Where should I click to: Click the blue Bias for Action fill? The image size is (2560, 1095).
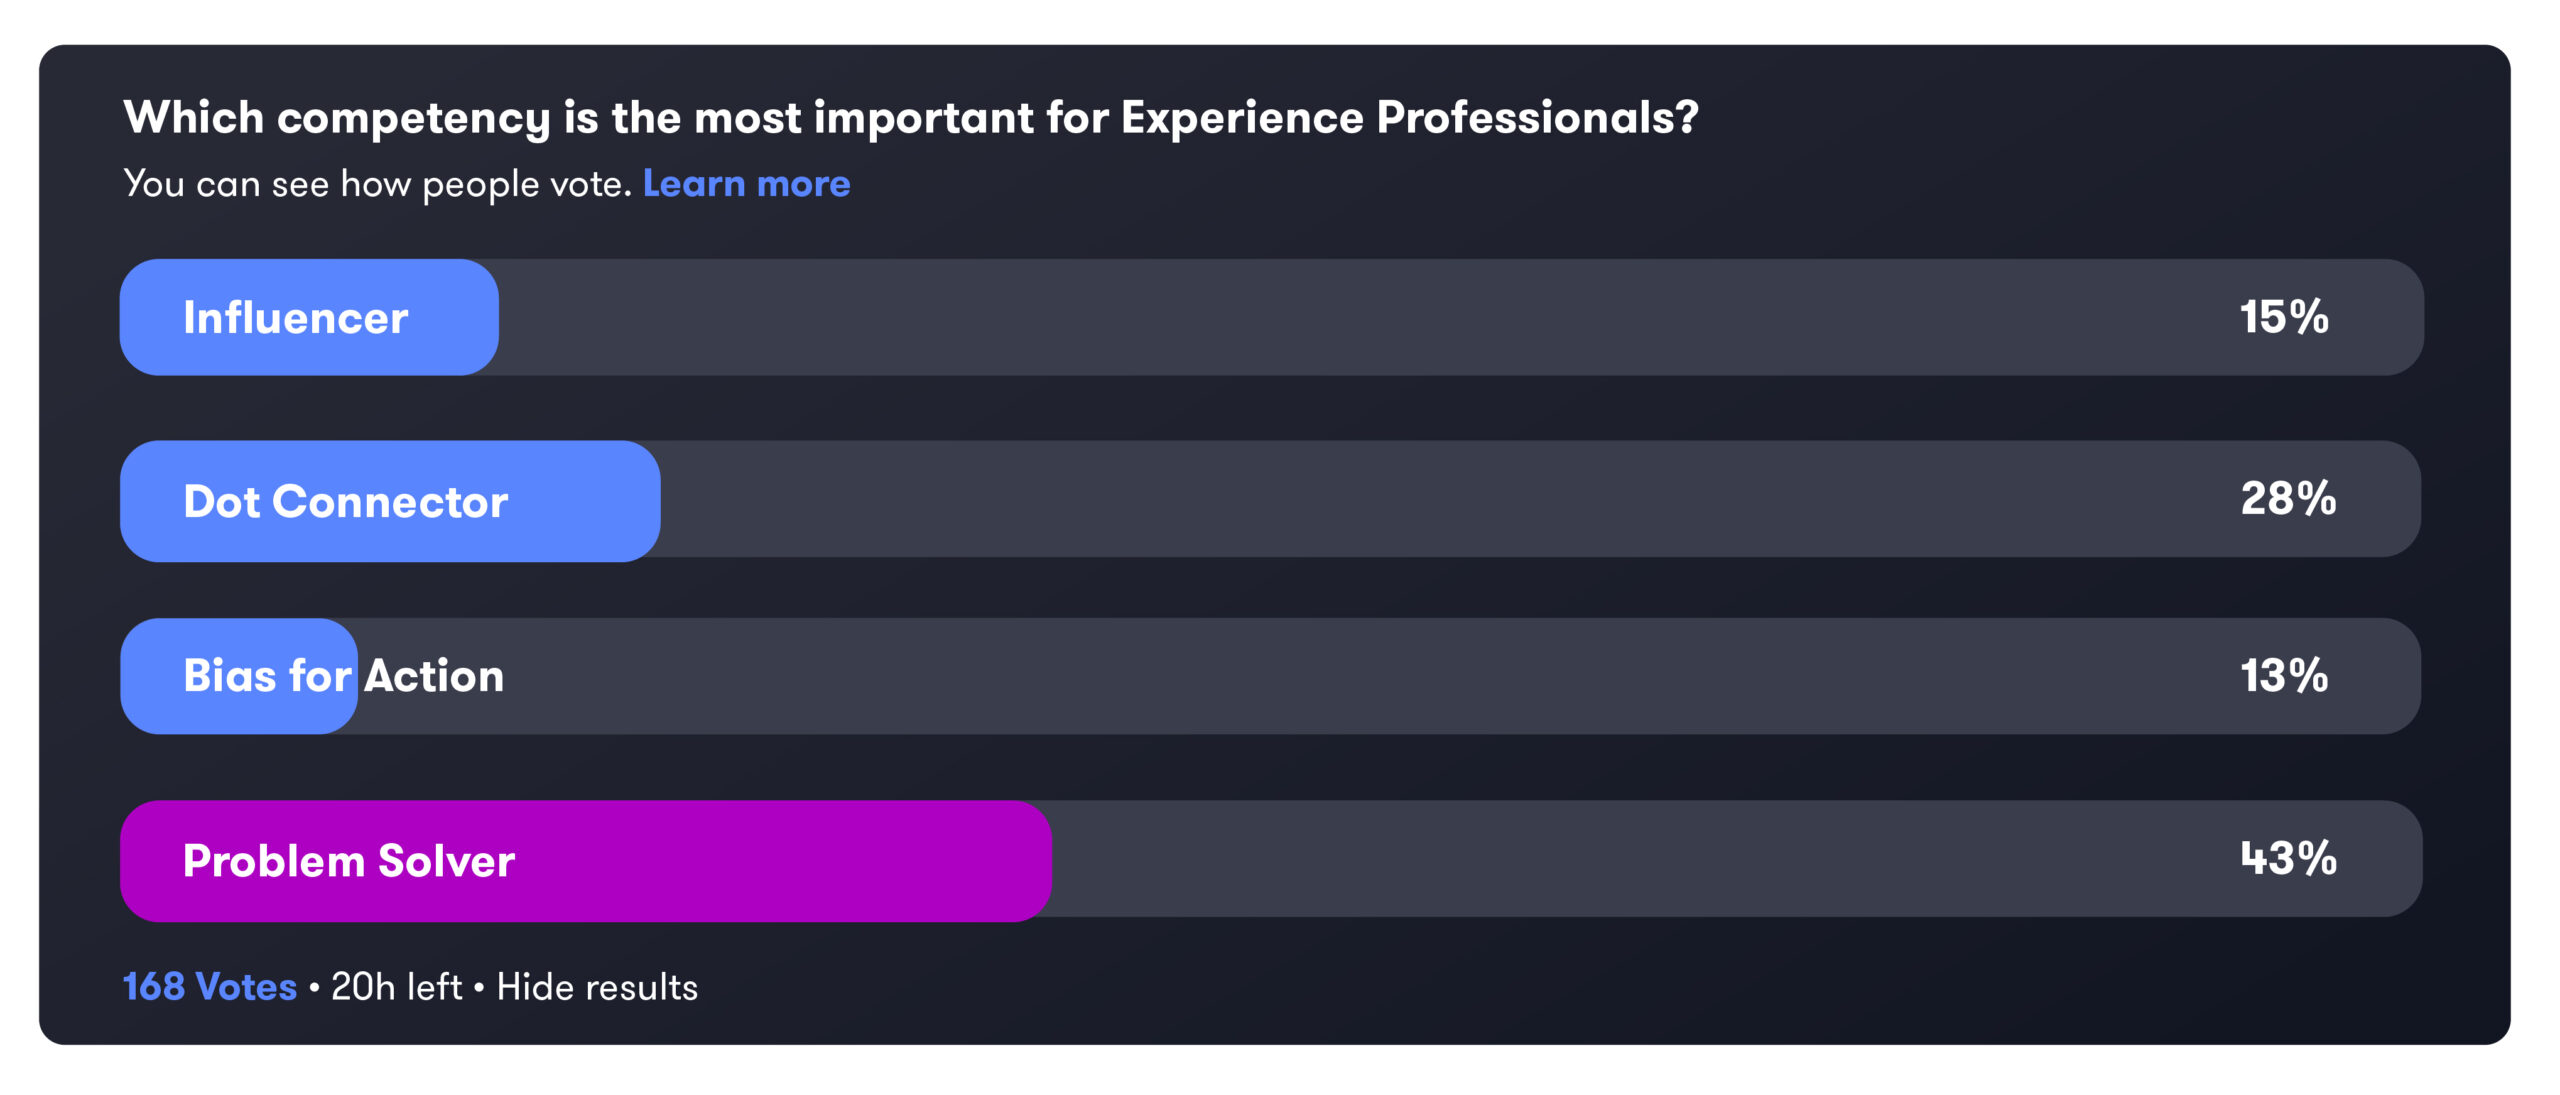point(239,676)
